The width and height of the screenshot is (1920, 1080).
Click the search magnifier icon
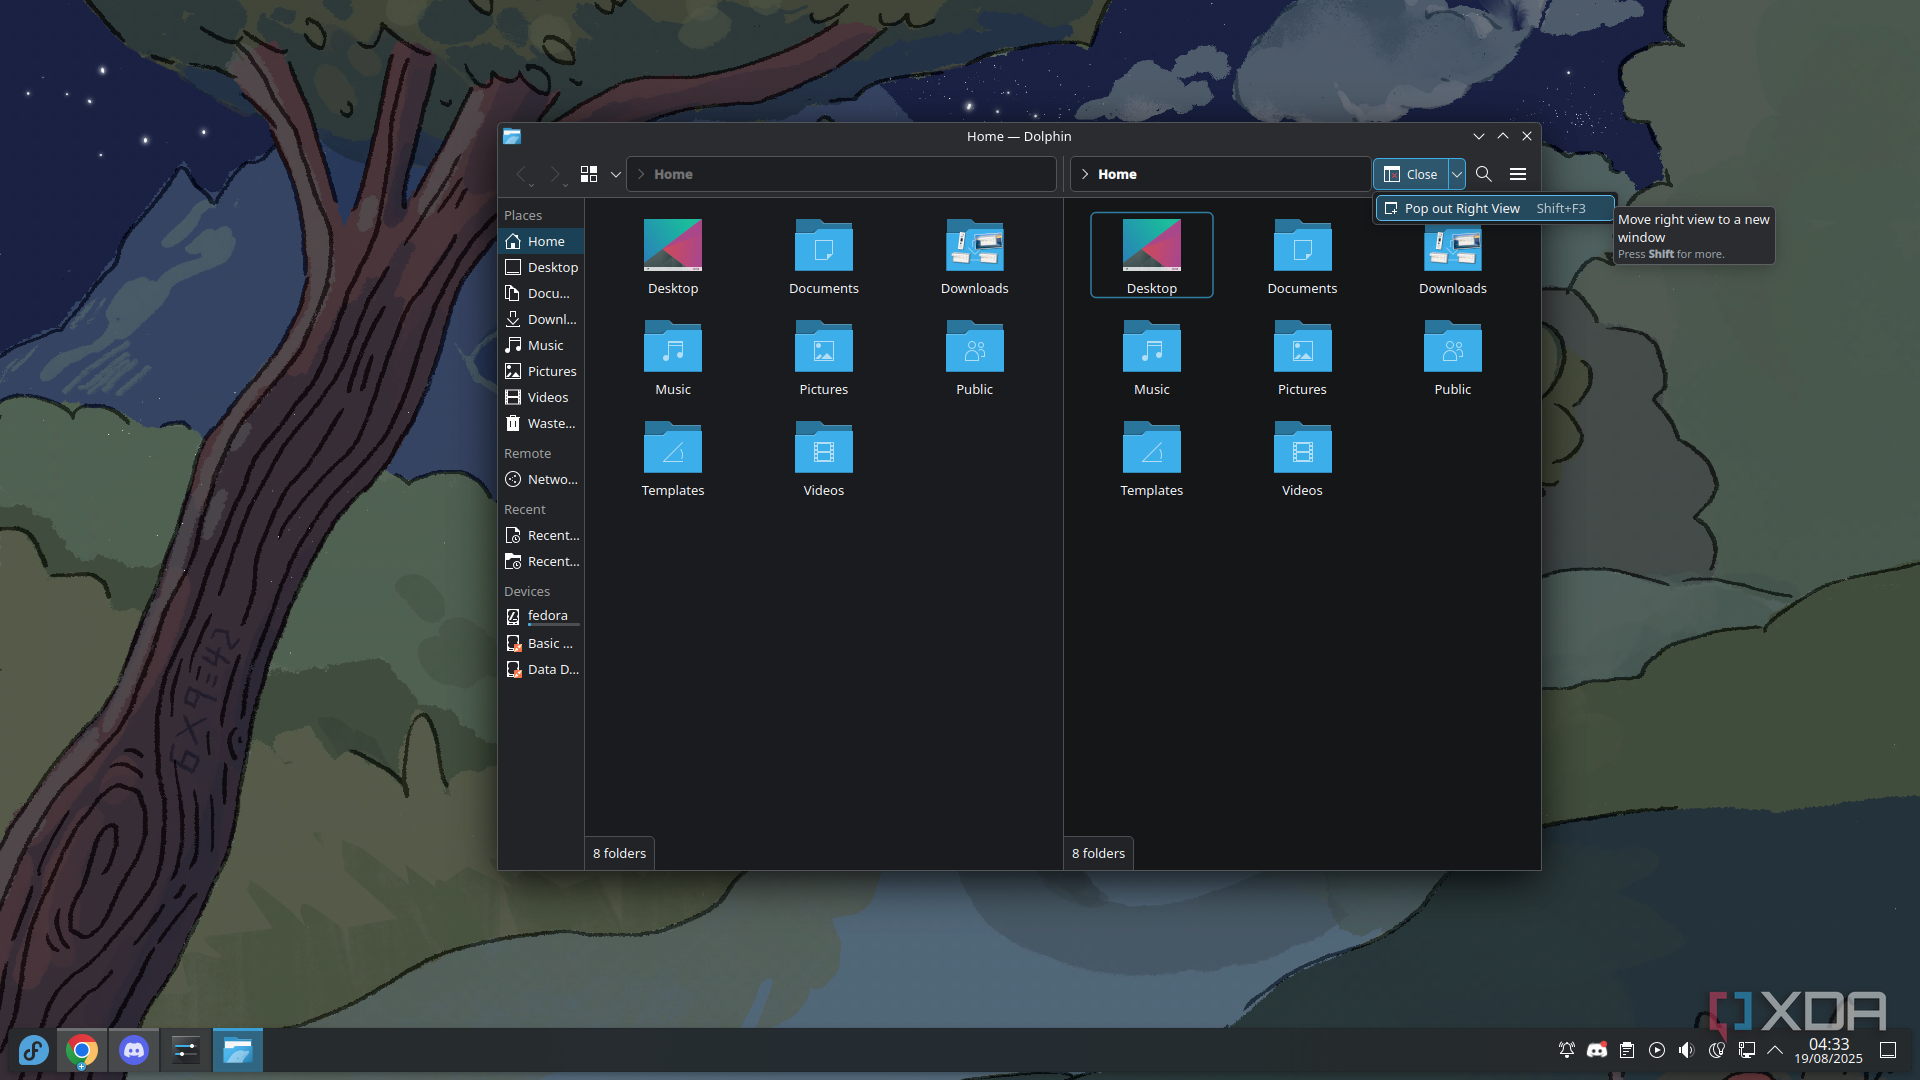pos(1484,174)
